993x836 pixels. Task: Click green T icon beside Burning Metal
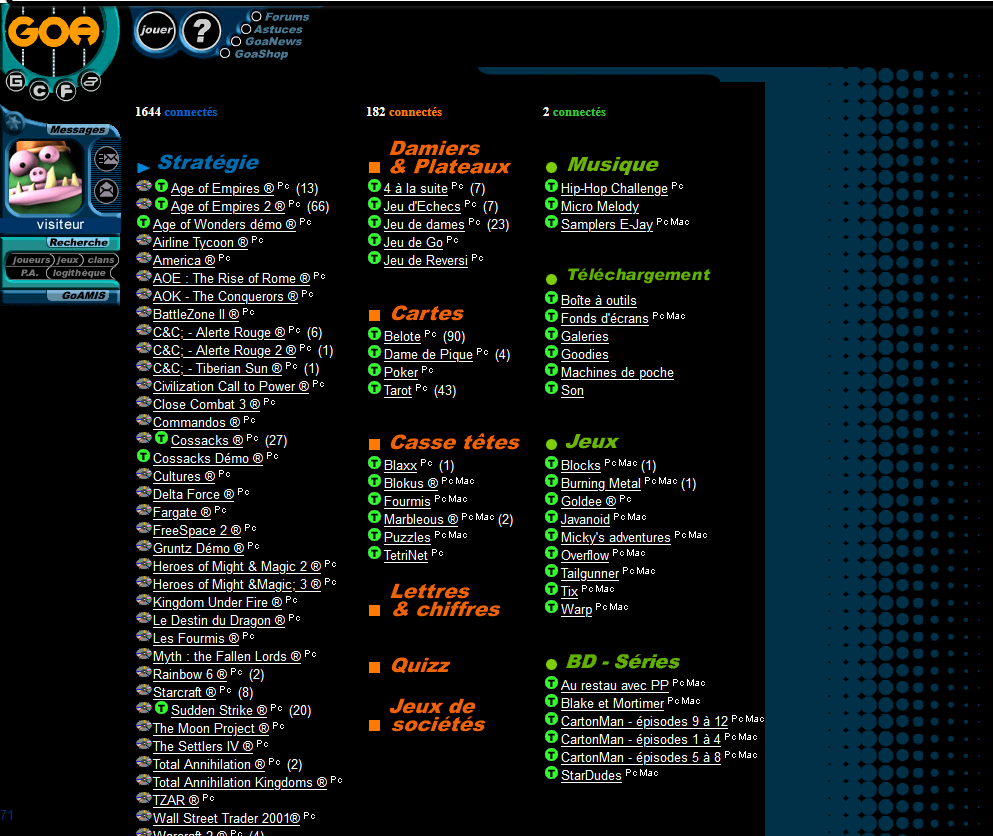click(x=552, y=481)
